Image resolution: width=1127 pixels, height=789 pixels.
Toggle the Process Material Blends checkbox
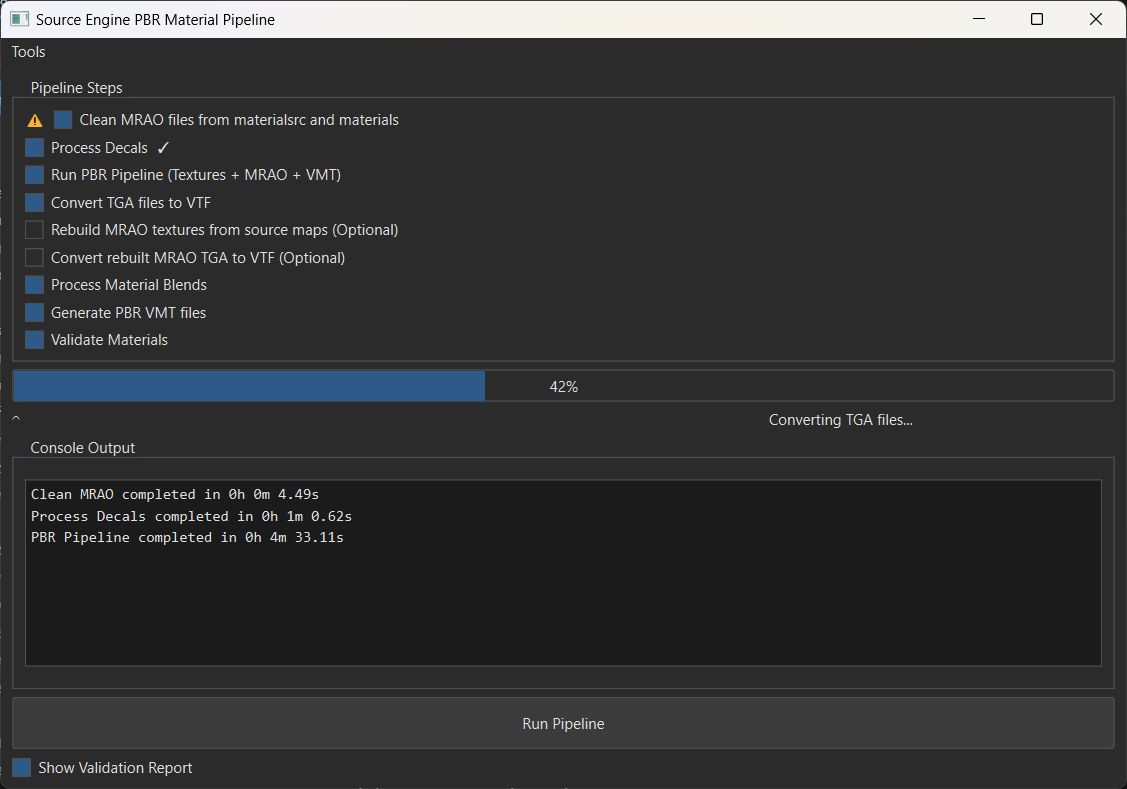click(x=35, y=285)
